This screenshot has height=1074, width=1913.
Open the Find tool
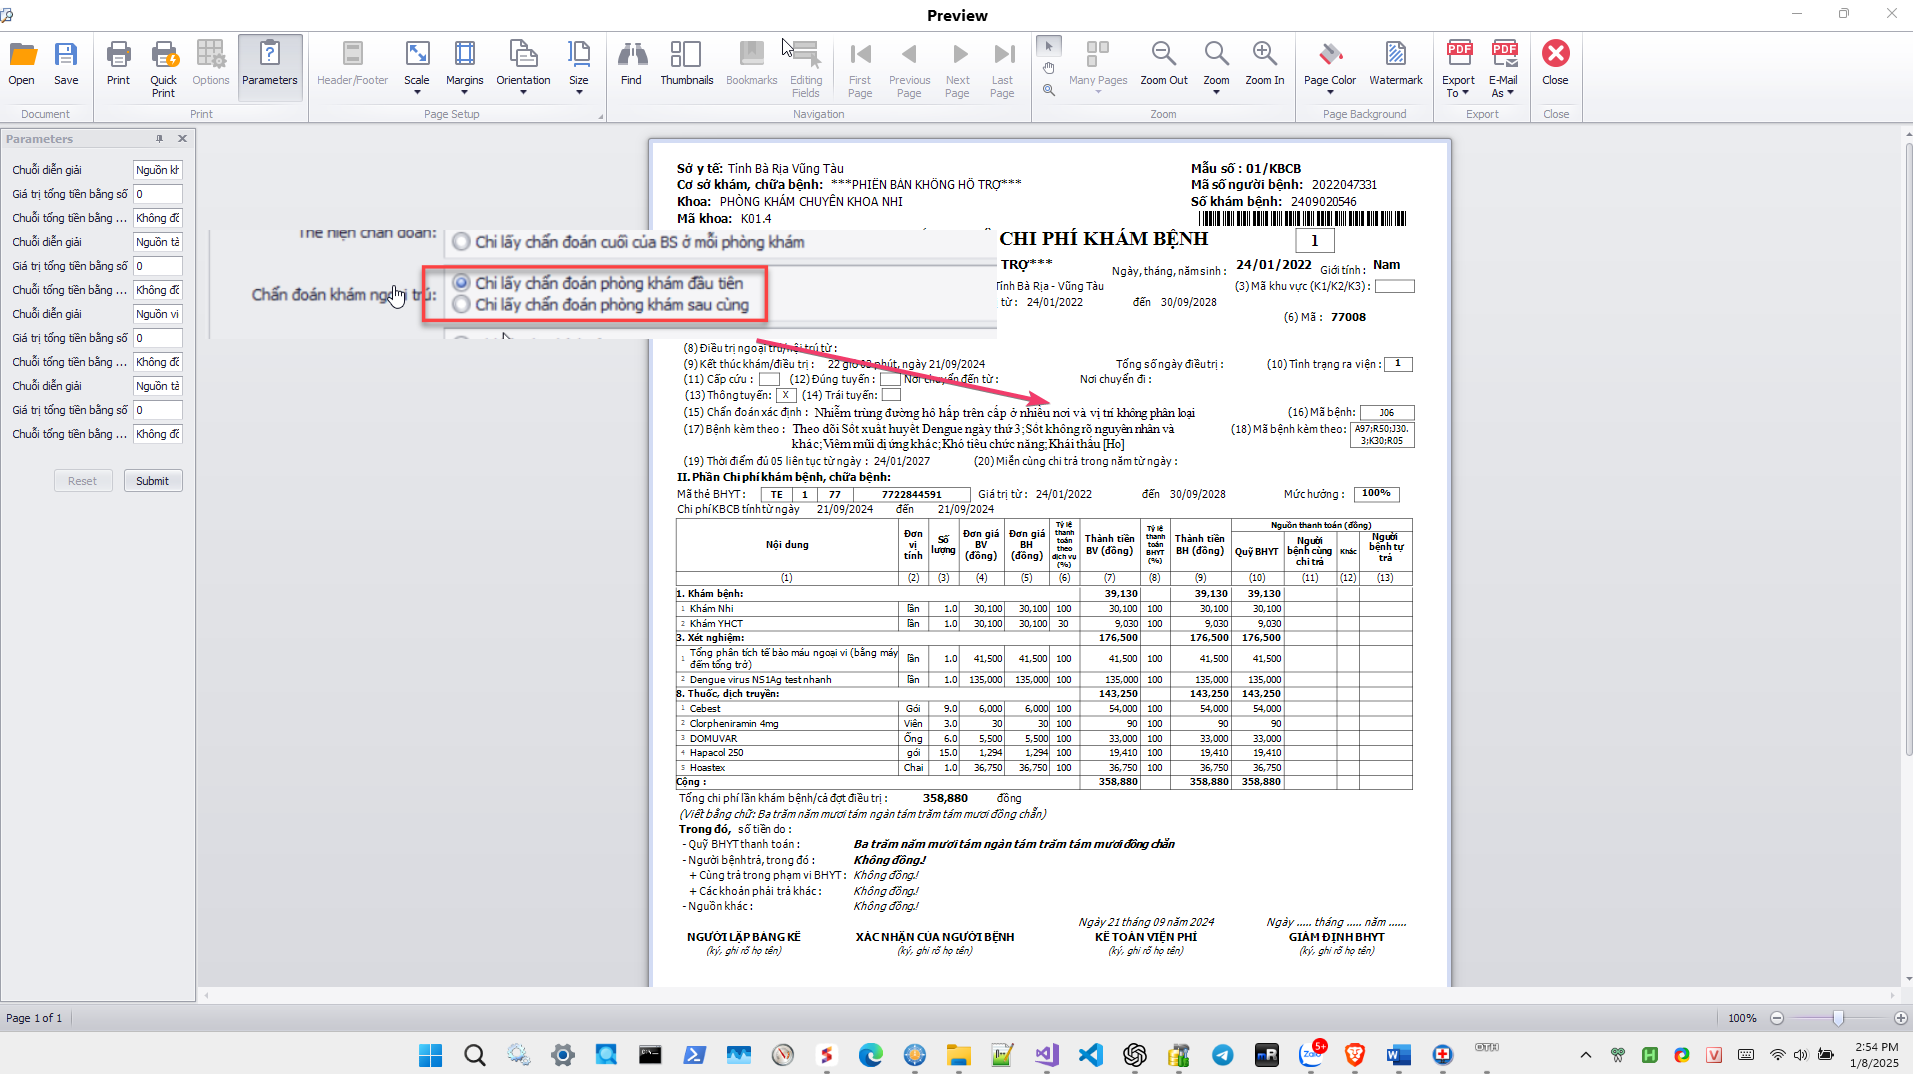coord(631,64)
